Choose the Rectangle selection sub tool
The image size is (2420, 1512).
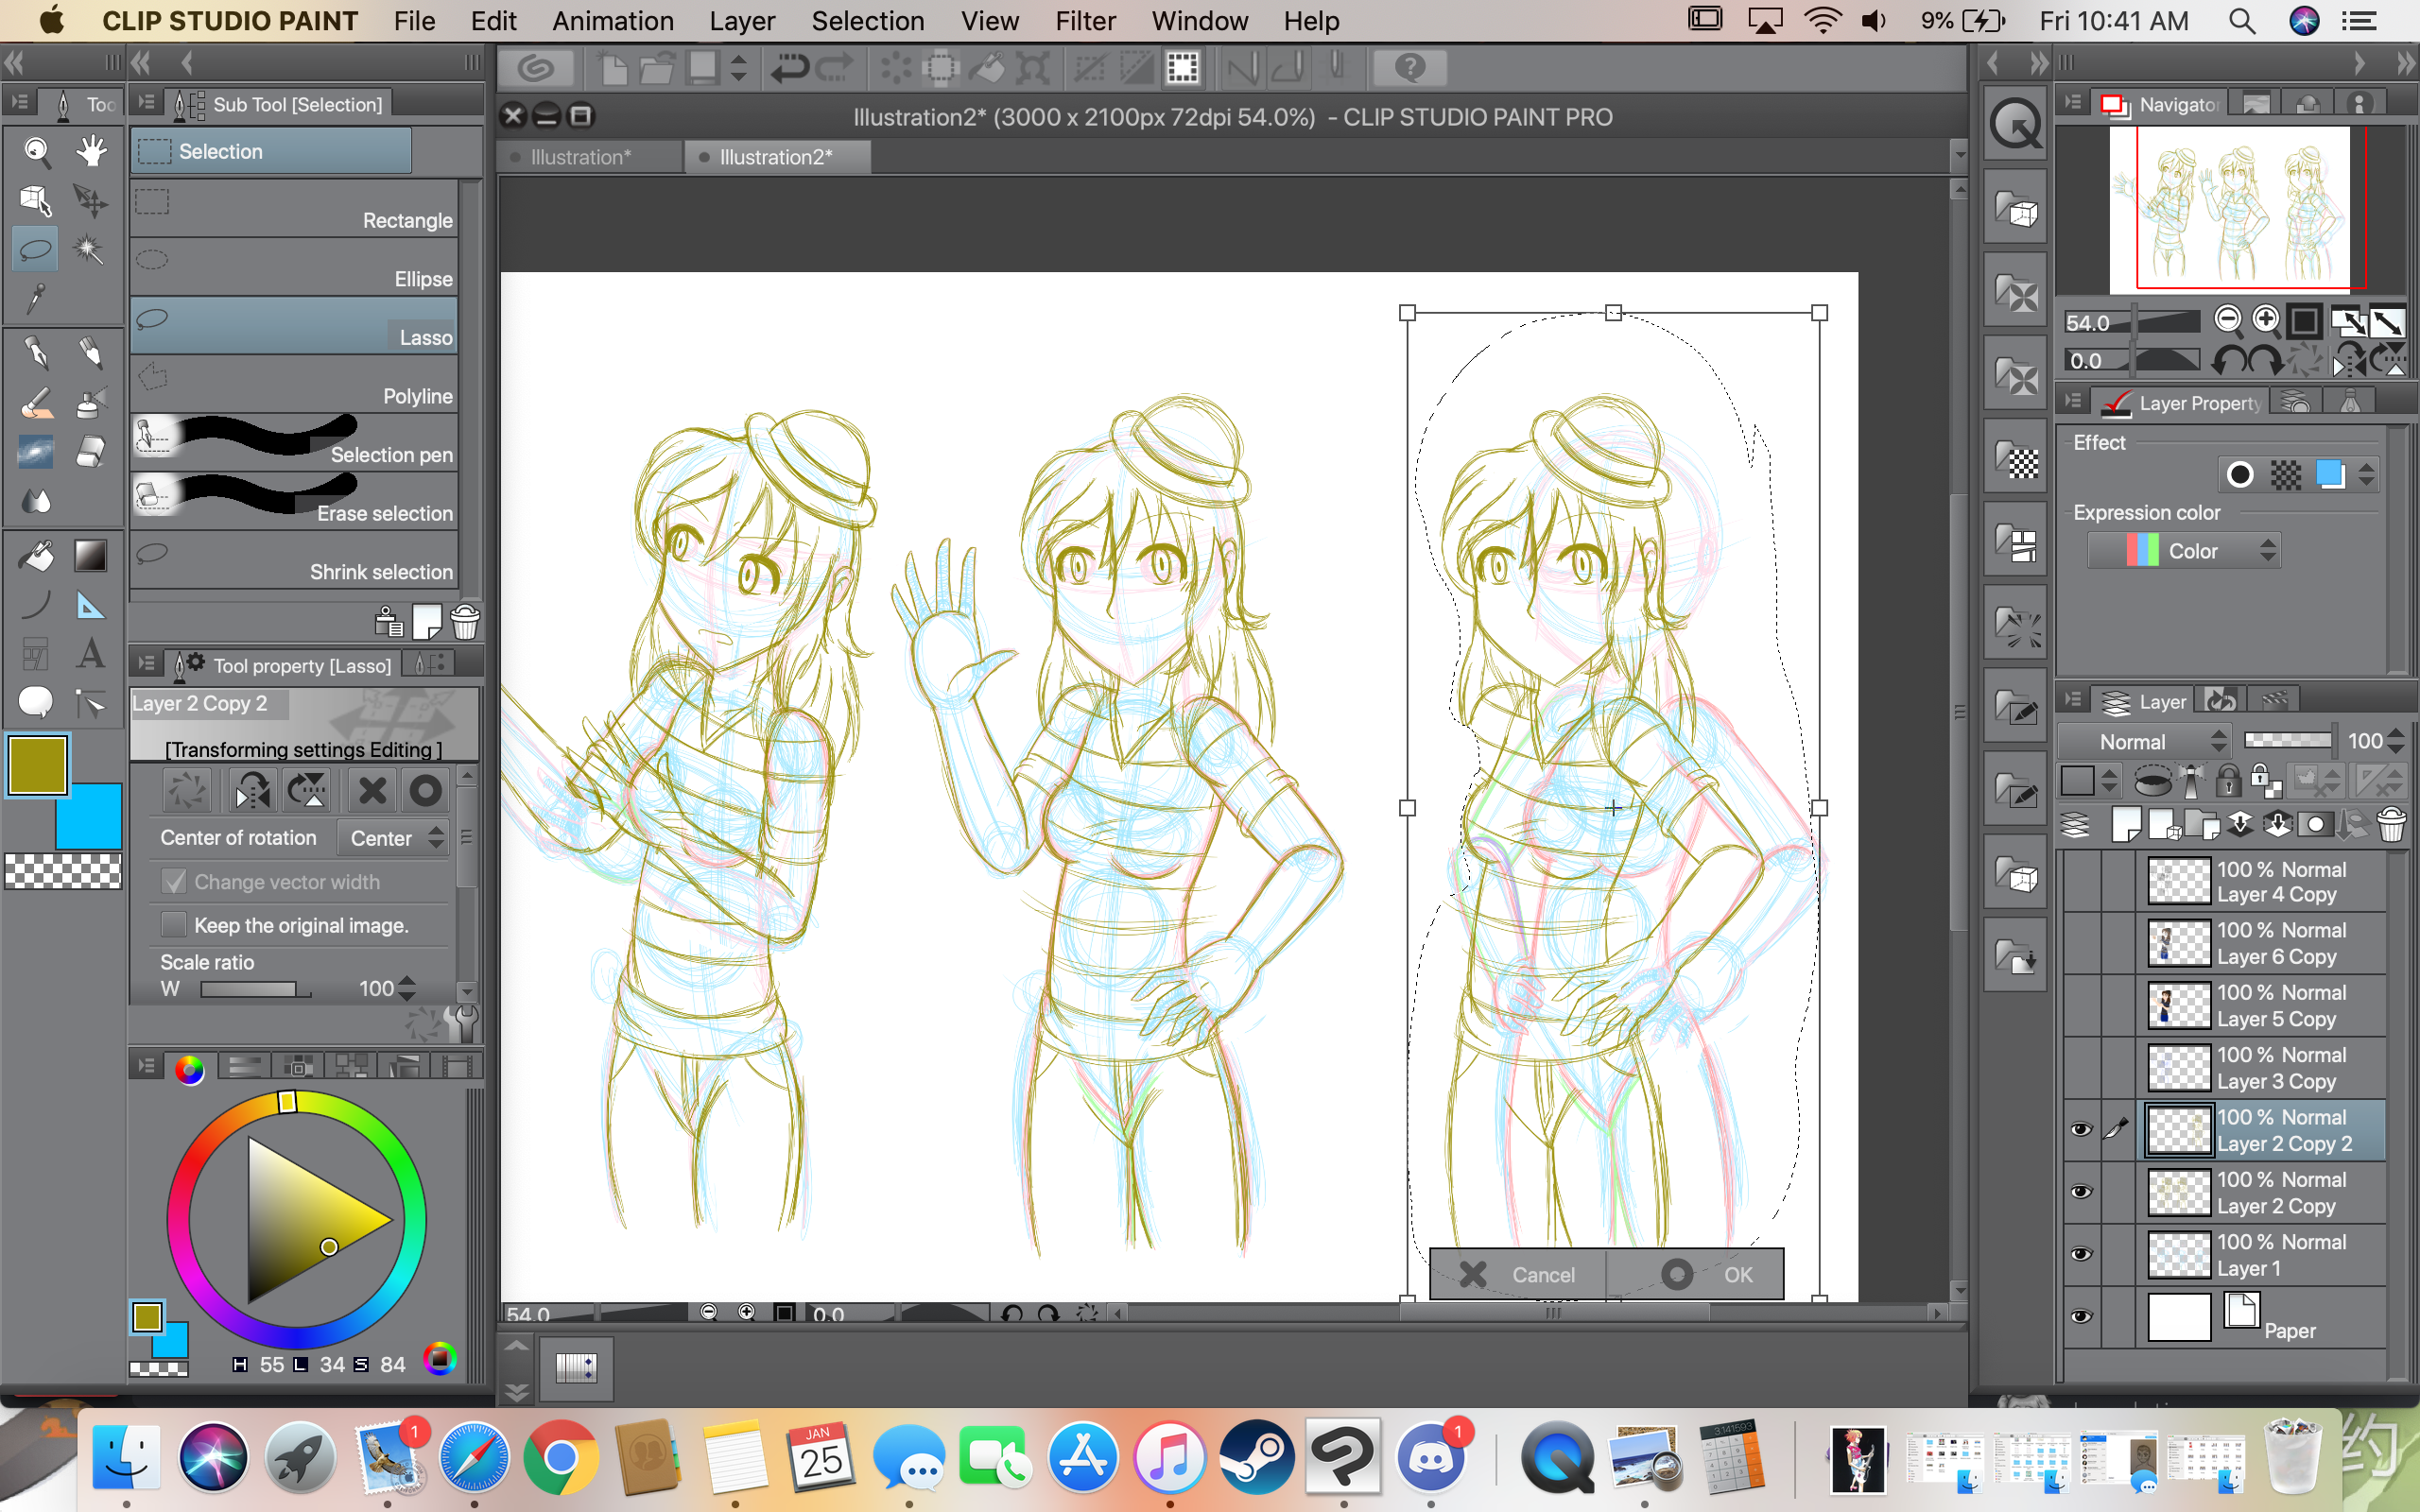click(x=294, y=208)
